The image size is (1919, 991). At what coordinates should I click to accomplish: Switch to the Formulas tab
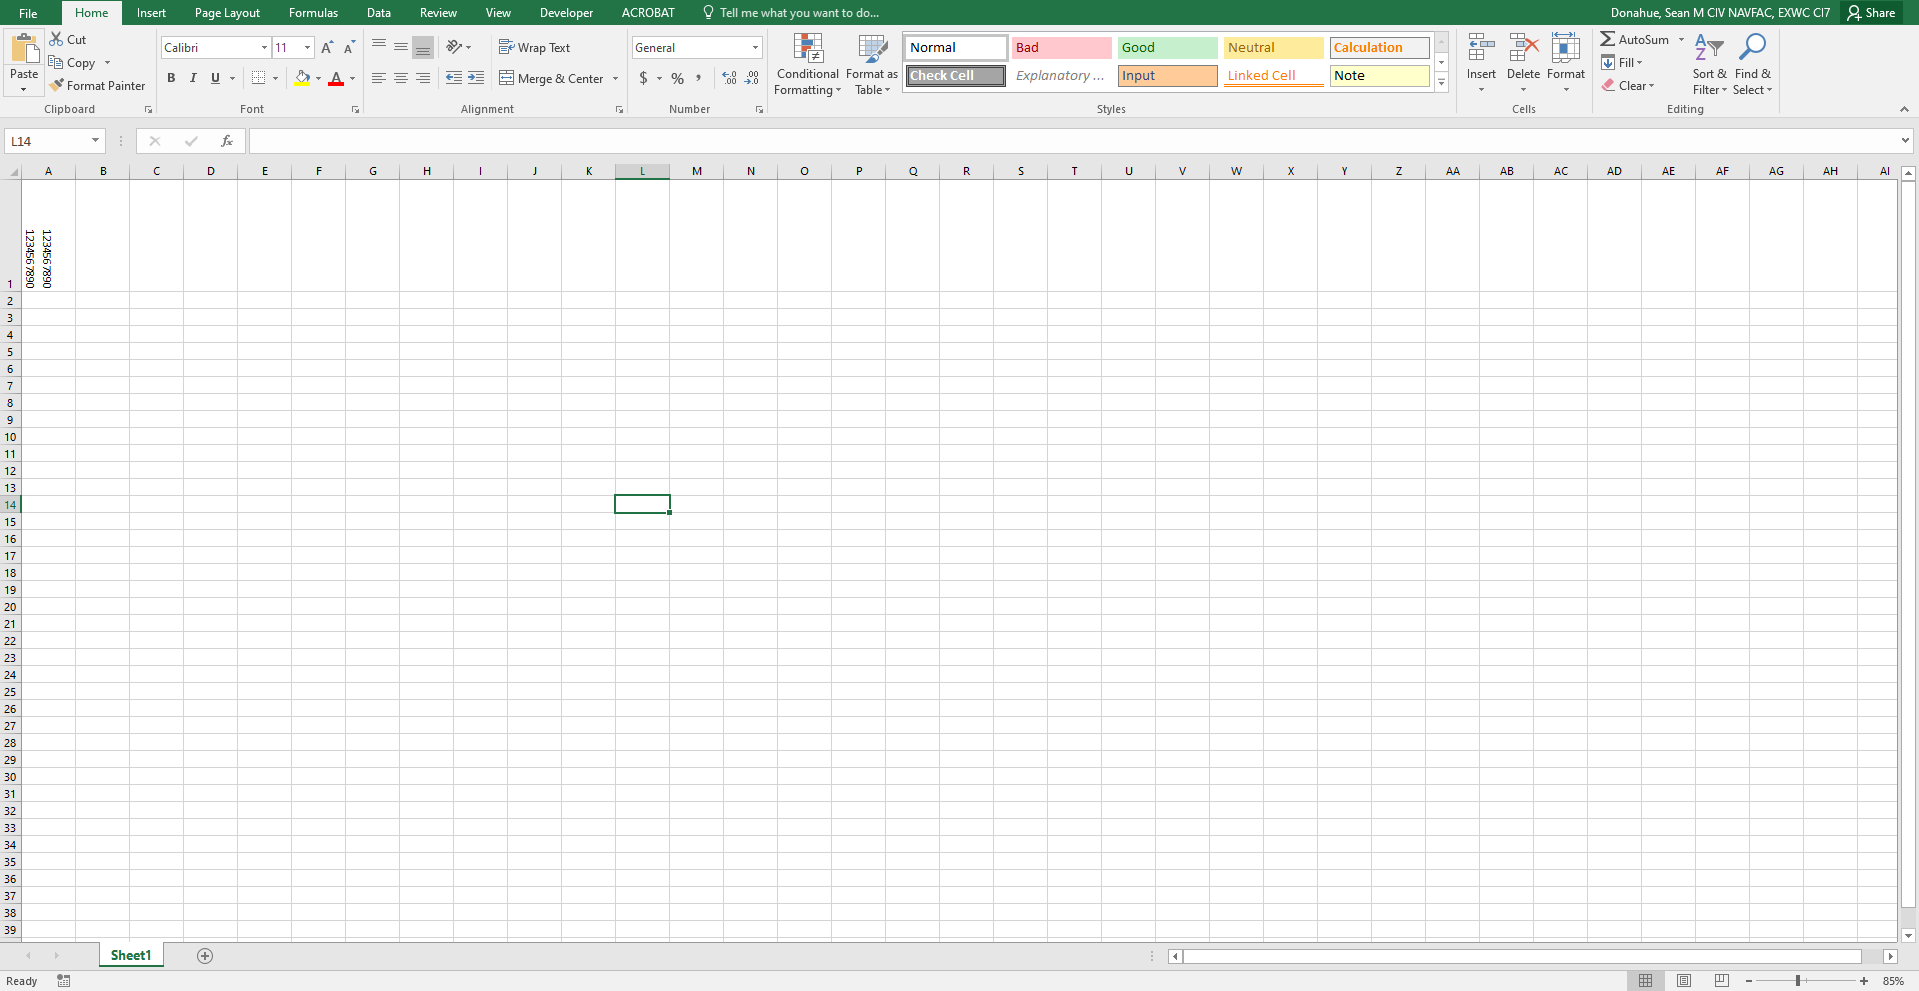pyautogui.click(x=313, y=13)
